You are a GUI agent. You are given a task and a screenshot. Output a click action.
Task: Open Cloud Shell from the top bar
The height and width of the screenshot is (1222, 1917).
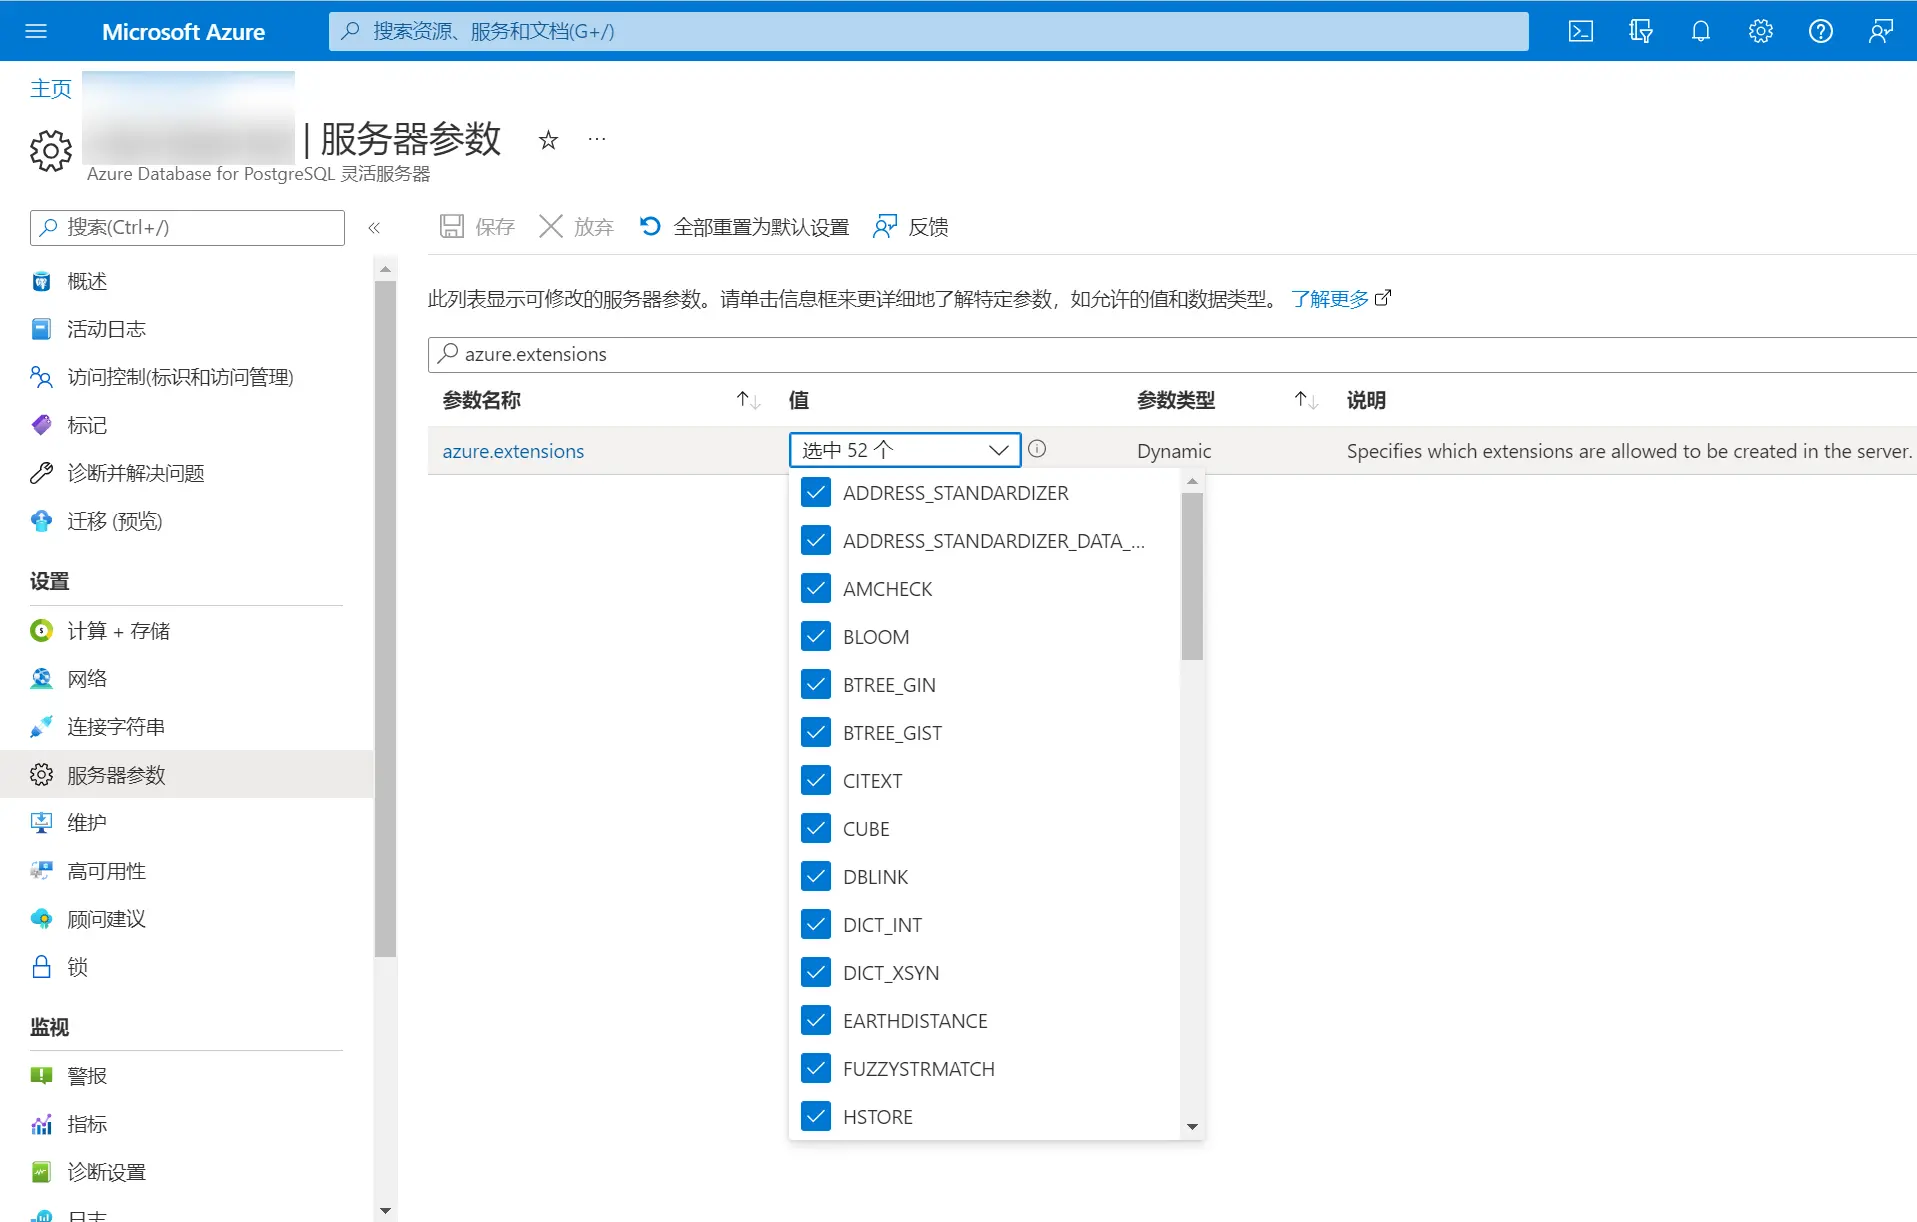click(x=1581, y=31)
